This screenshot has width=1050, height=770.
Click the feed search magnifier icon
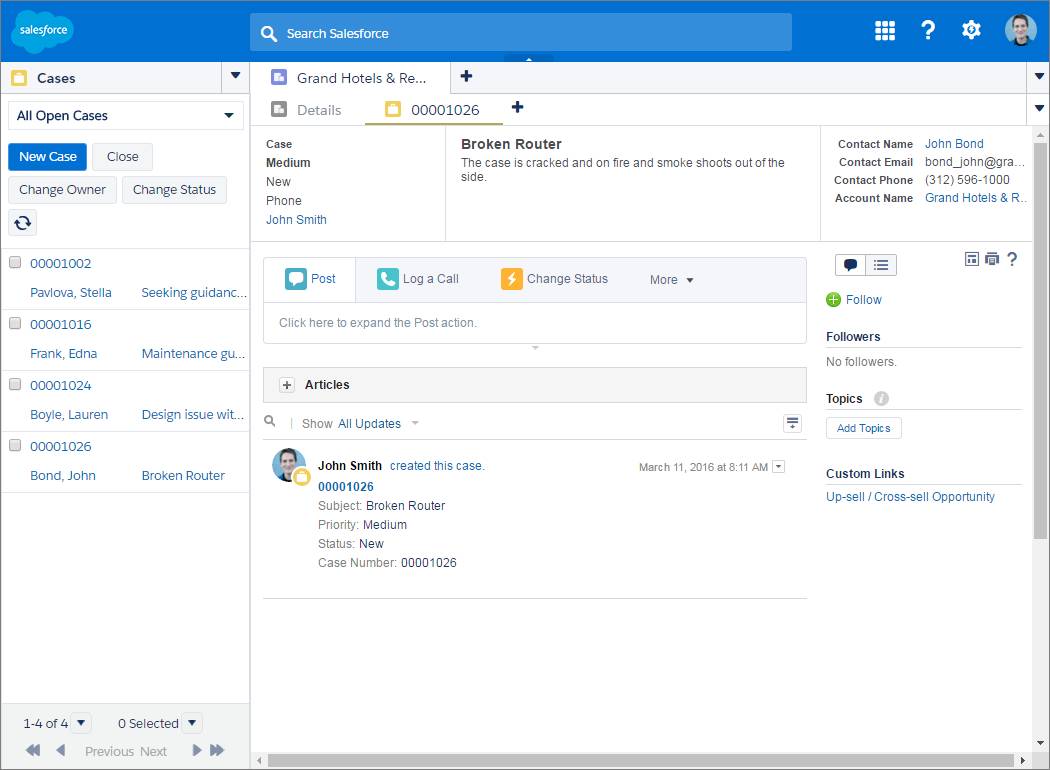(x=270, y=421)
